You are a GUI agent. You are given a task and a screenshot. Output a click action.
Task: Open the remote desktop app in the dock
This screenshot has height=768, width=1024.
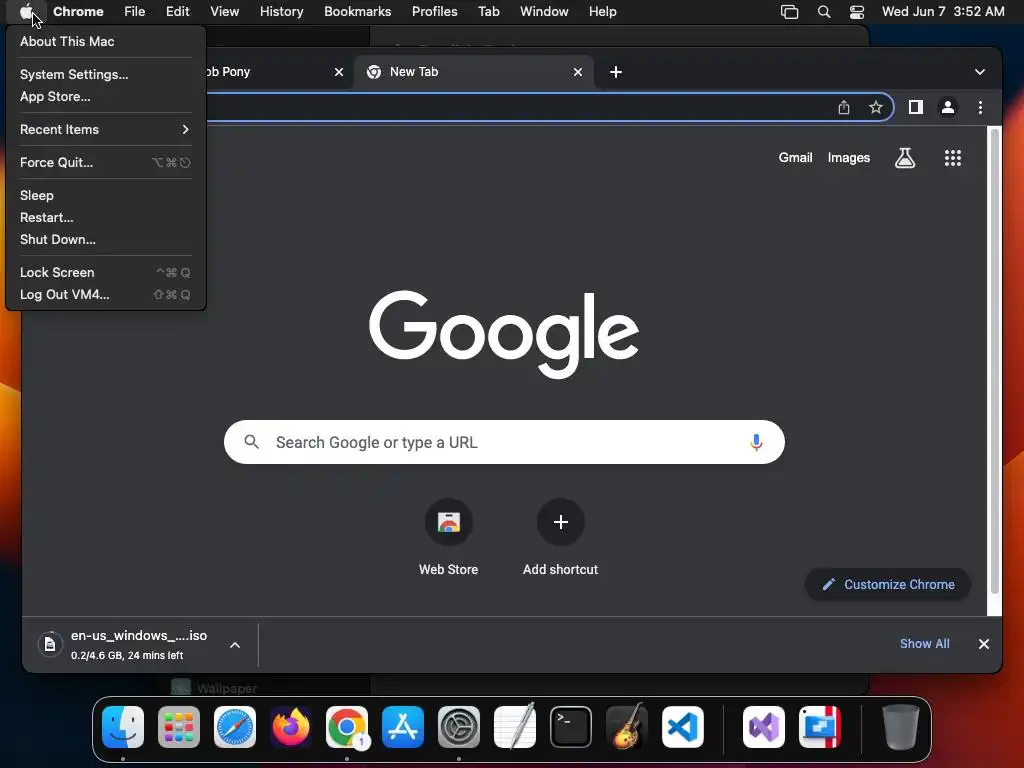[820, 727]
